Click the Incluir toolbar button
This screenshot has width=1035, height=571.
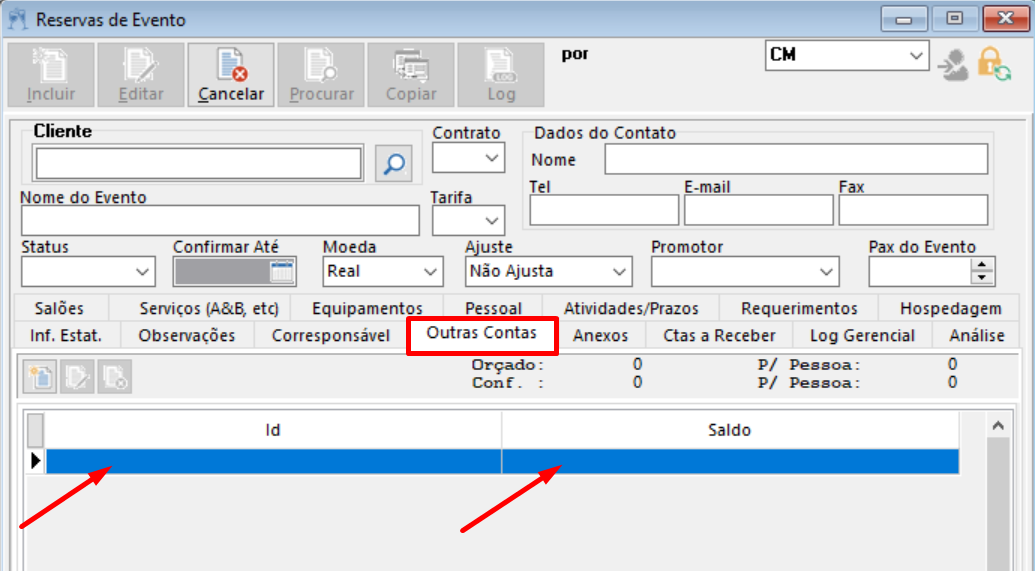(x=51, y=75)
